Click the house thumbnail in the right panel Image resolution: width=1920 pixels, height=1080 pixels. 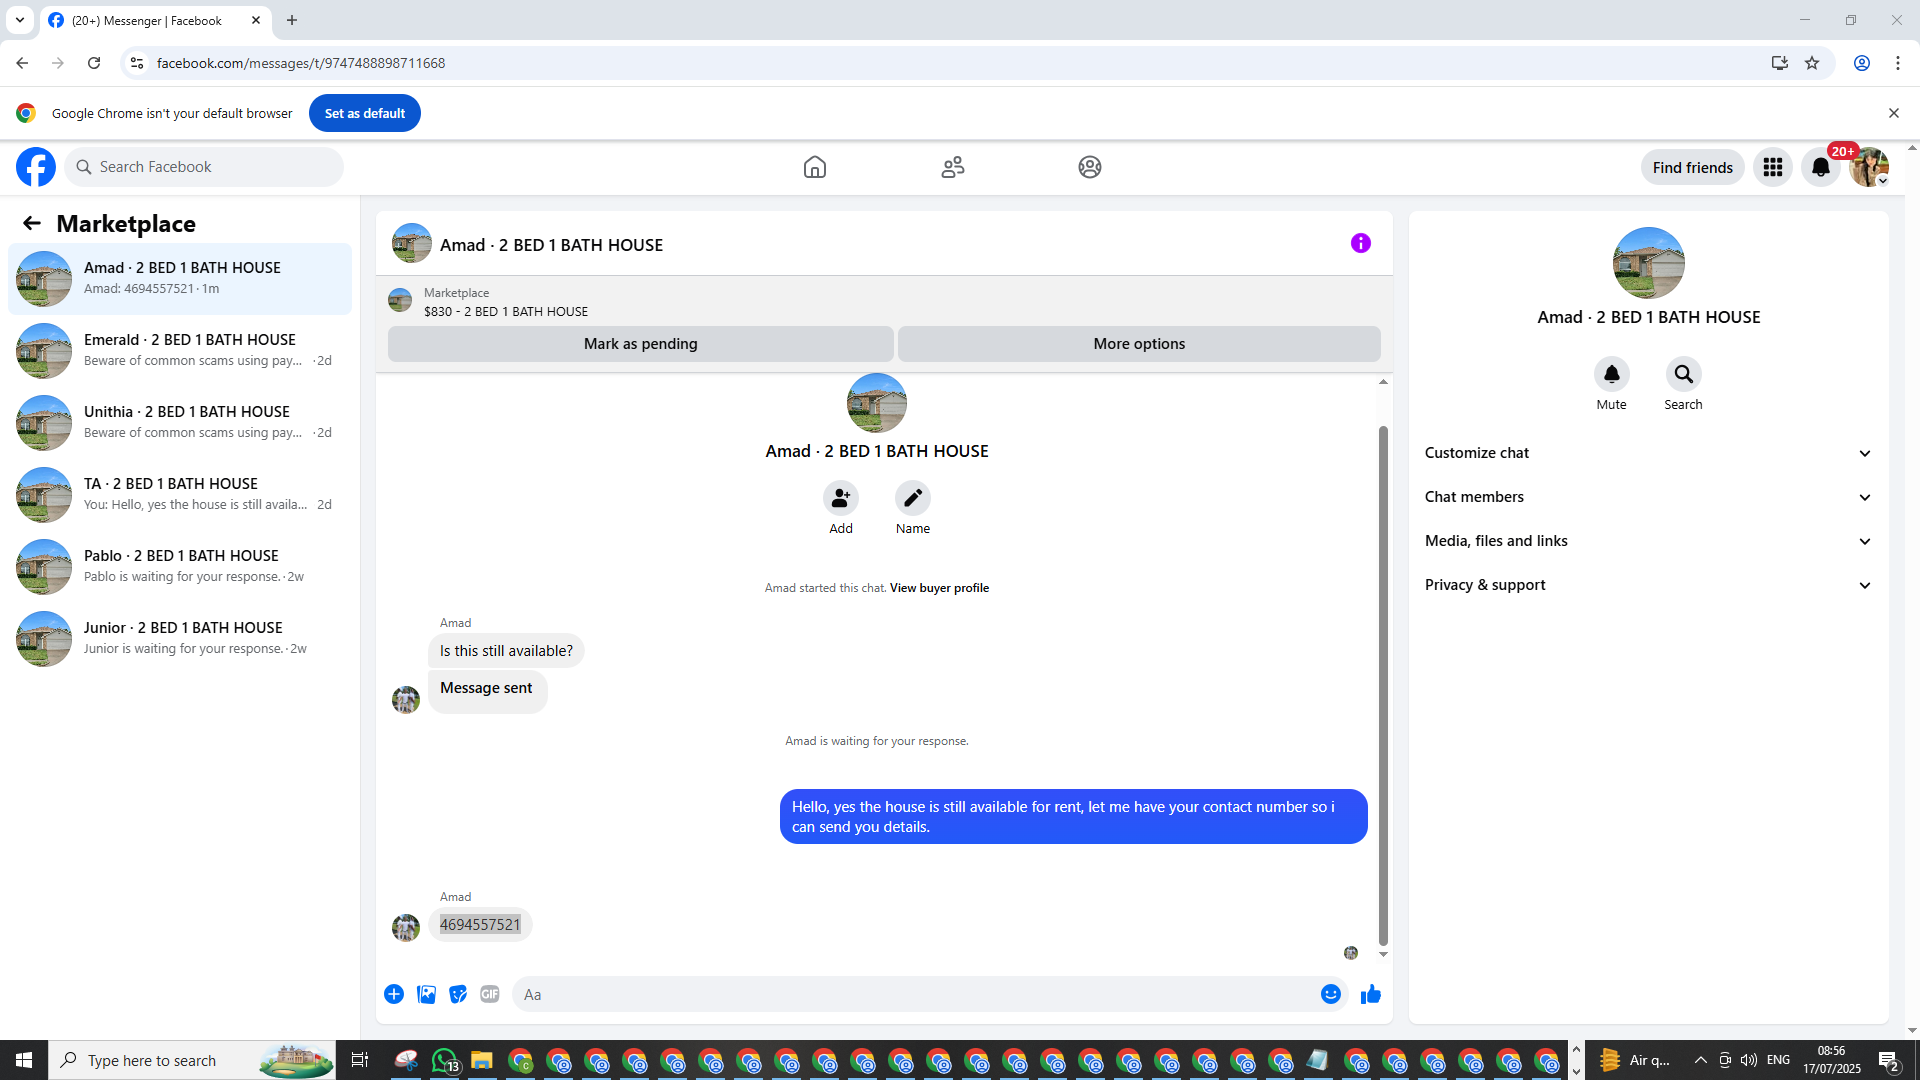(1649, 263)
